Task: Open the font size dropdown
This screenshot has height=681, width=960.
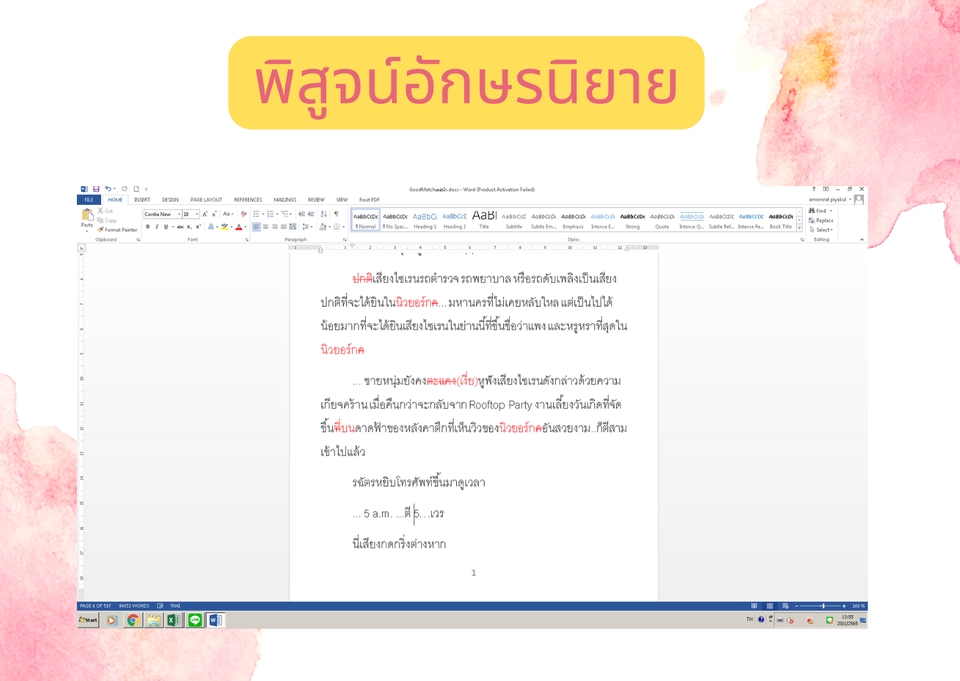Action: pos(197,214)
